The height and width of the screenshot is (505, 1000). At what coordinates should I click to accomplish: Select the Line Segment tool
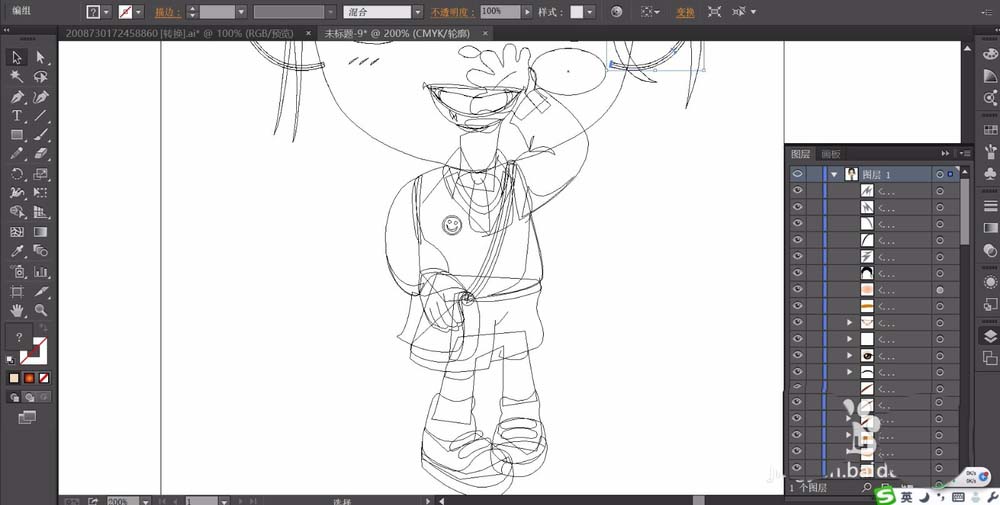[x=40, y=115]
